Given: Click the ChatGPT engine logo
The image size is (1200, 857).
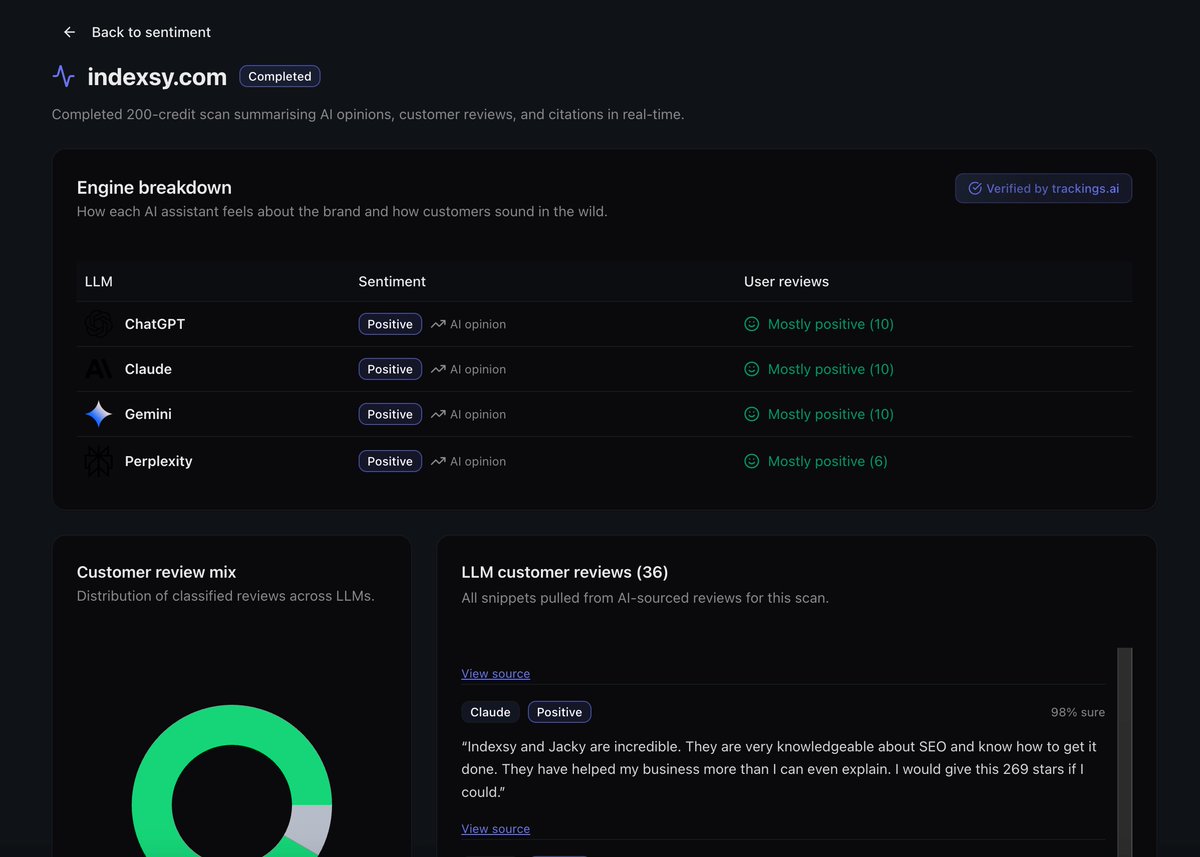Looking at the screenshot, I should tap(98, 323).
